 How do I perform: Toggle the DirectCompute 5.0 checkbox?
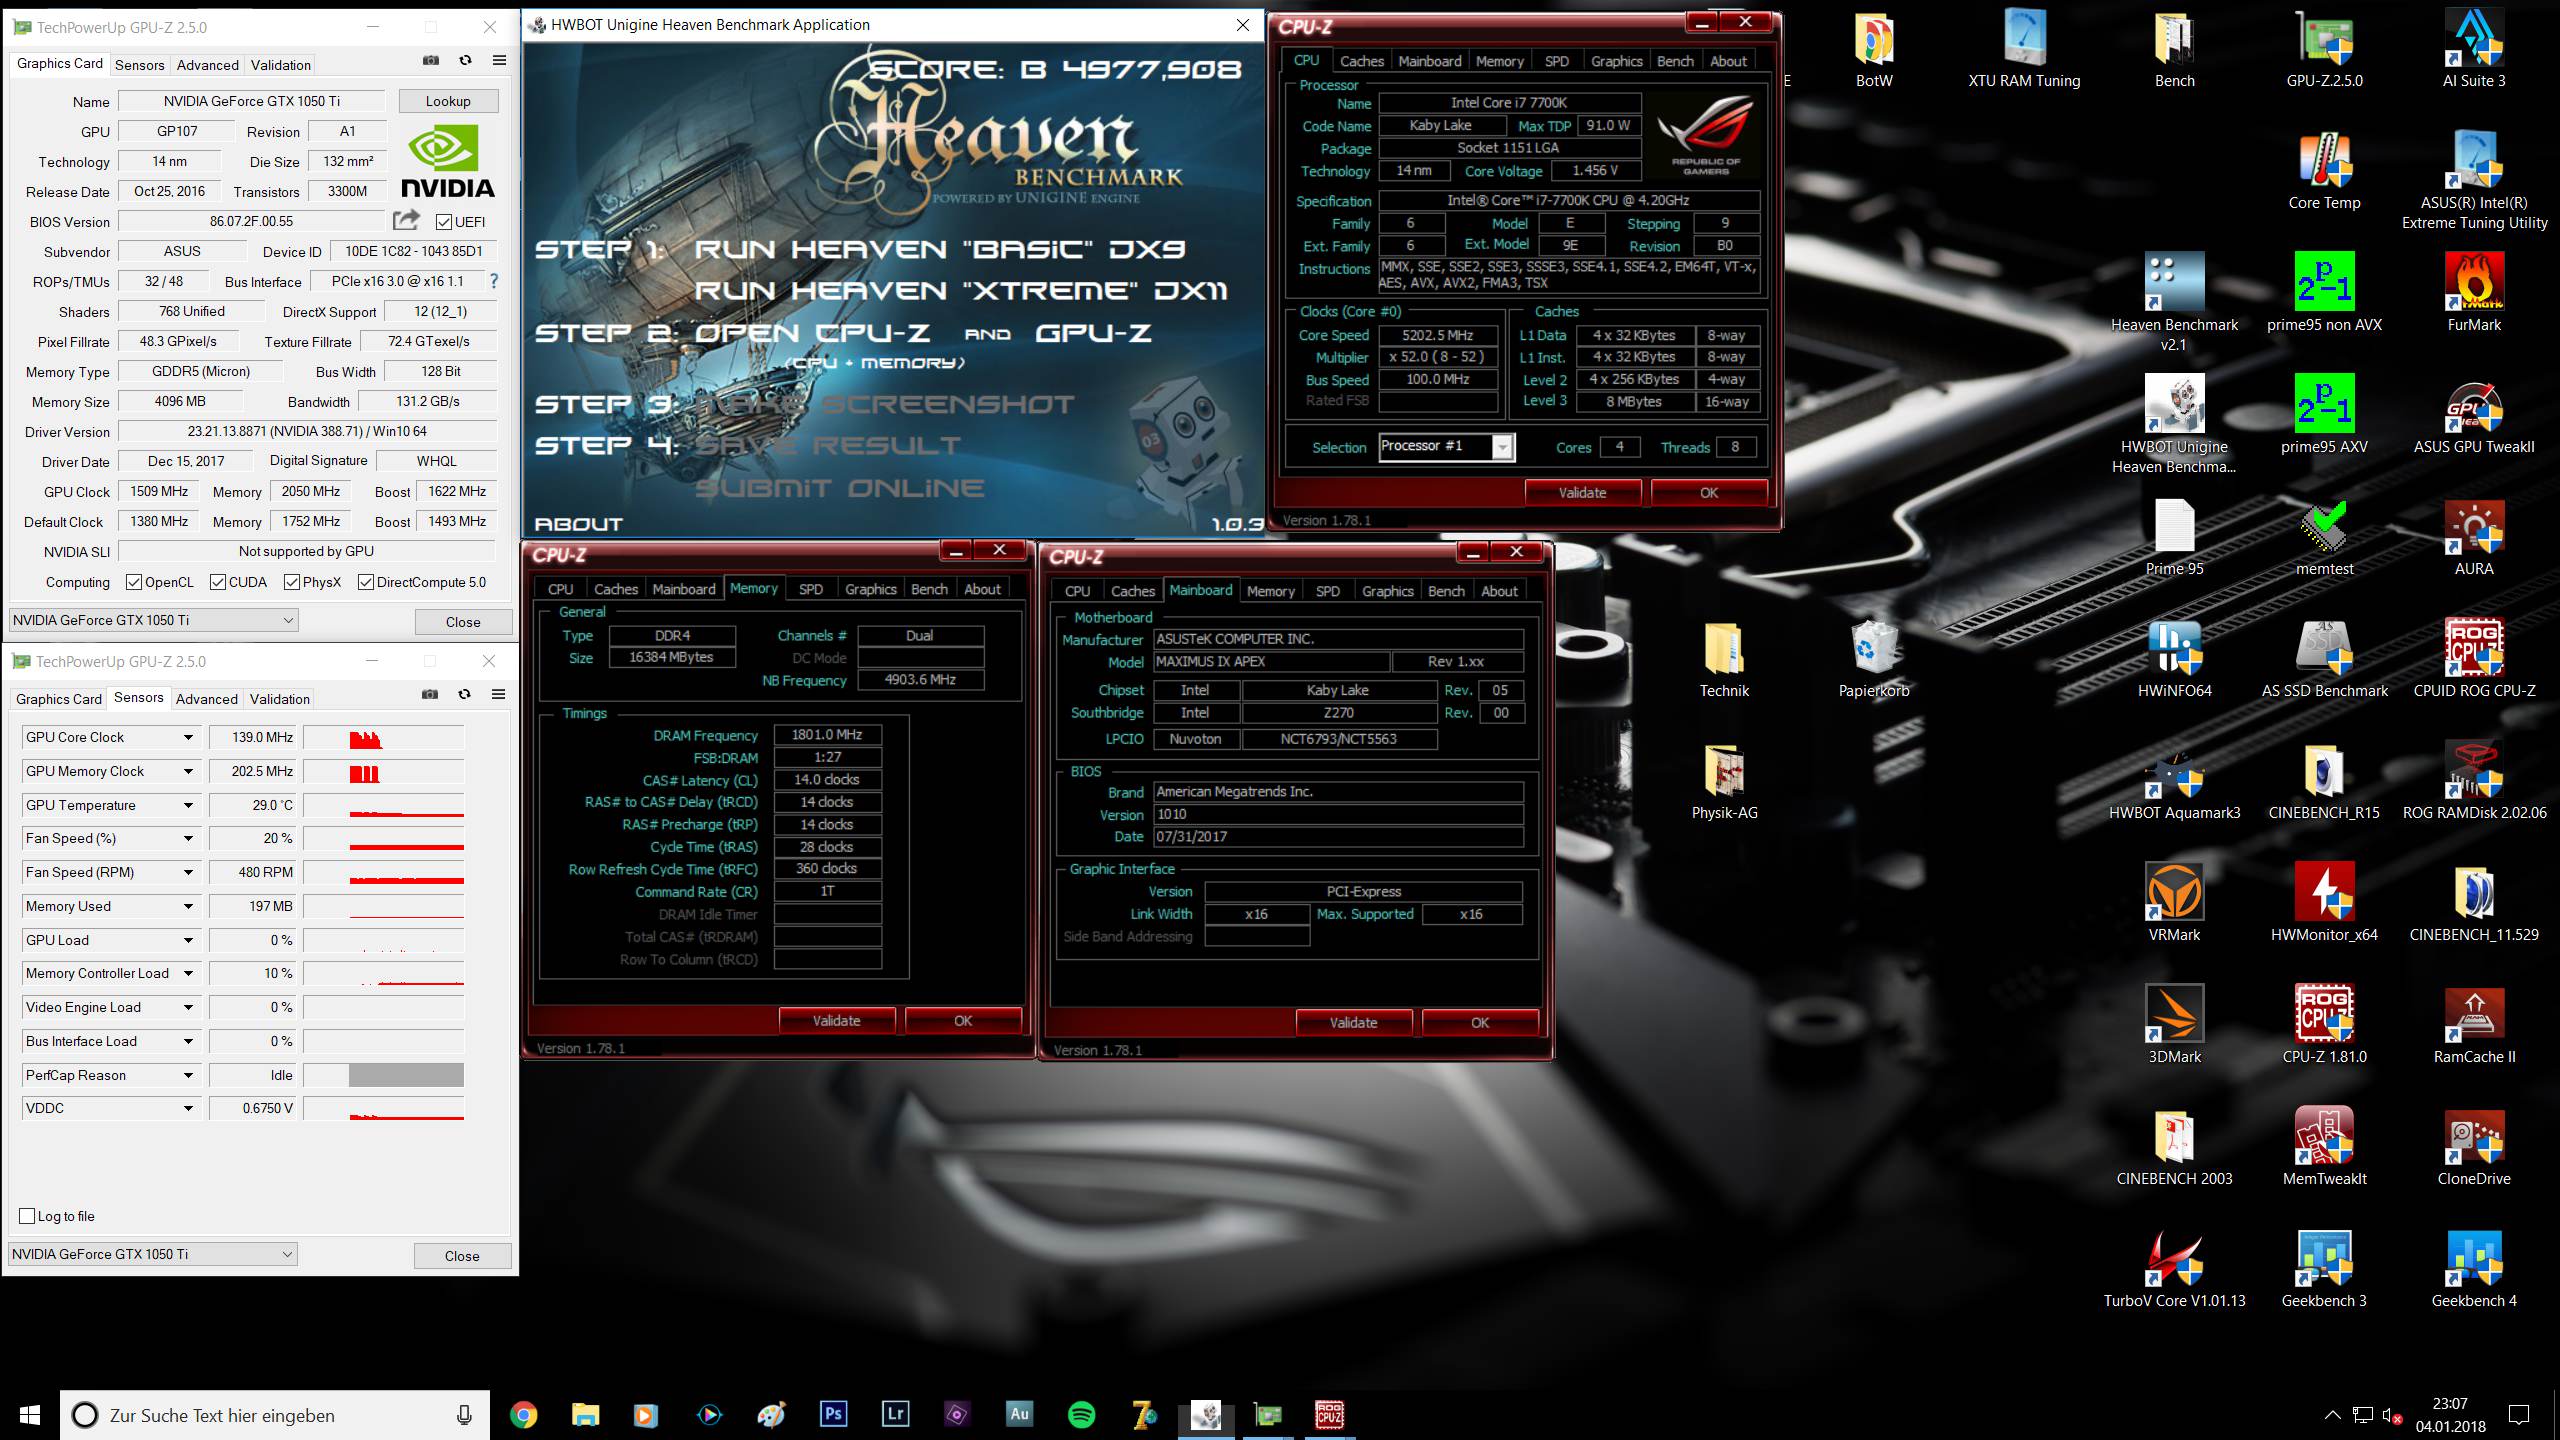coord(366,582)
